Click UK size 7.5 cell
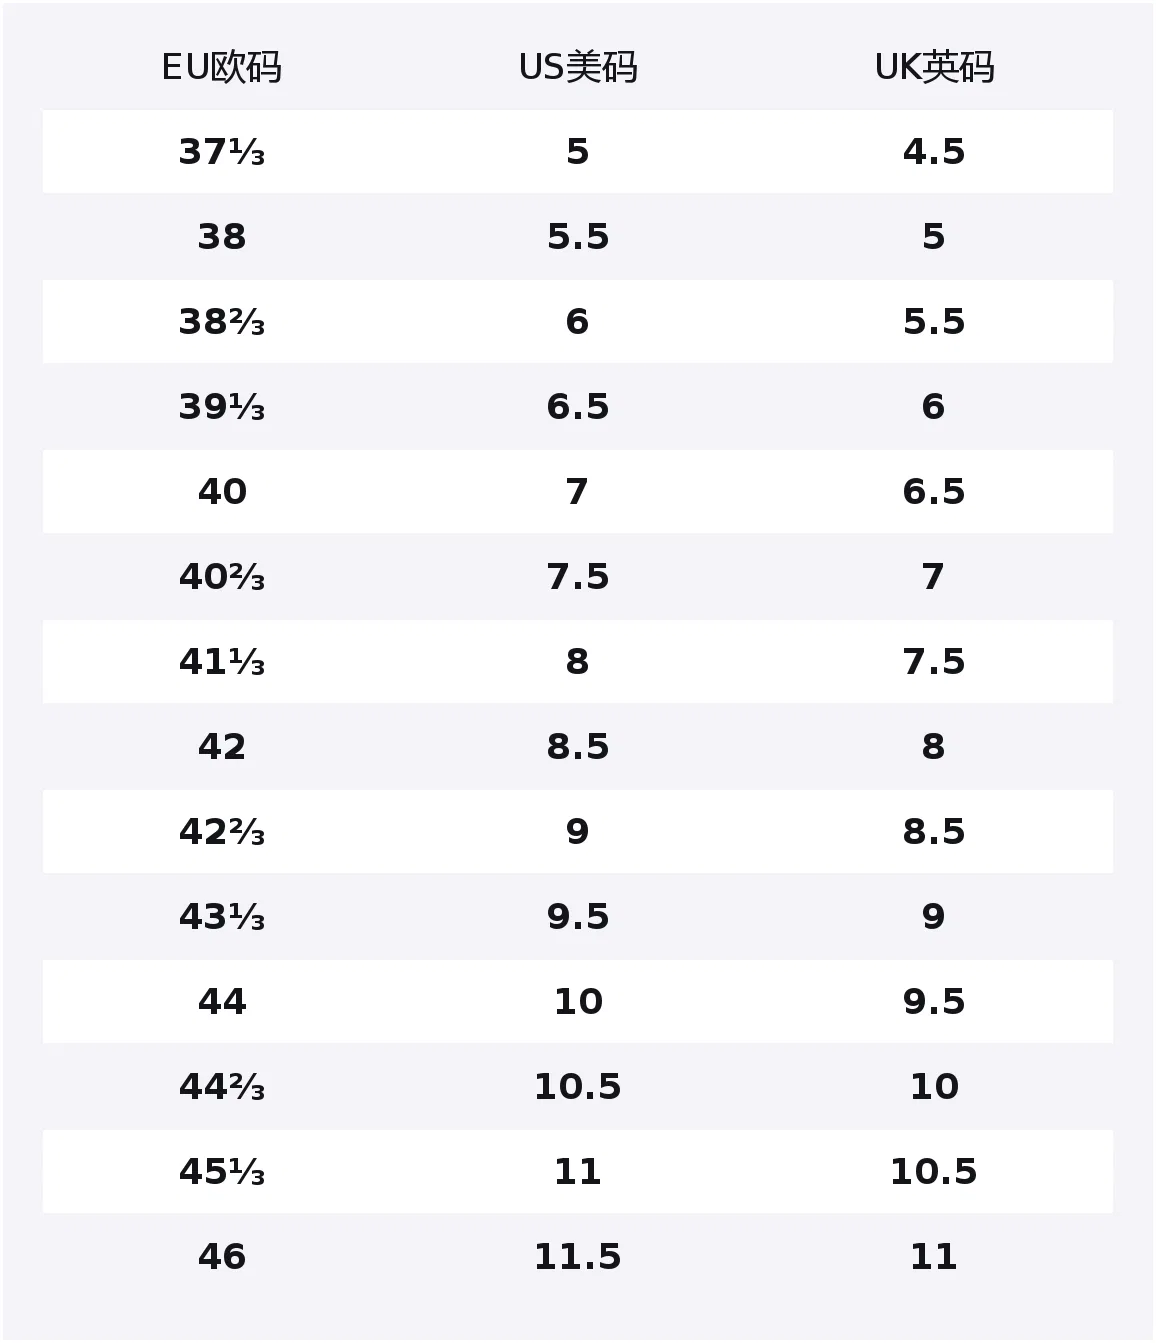The width and height of the screenshot is (1156, 1343). (x=934, y=662)
